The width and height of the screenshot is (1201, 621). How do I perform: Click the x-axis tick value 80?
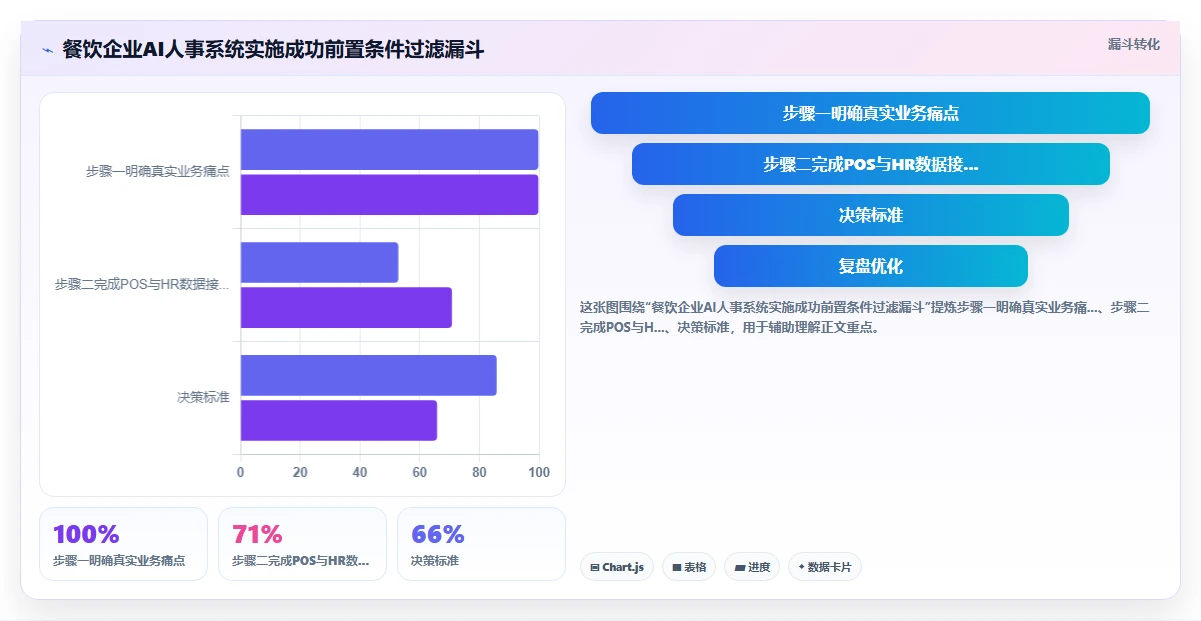pos(479,473)
